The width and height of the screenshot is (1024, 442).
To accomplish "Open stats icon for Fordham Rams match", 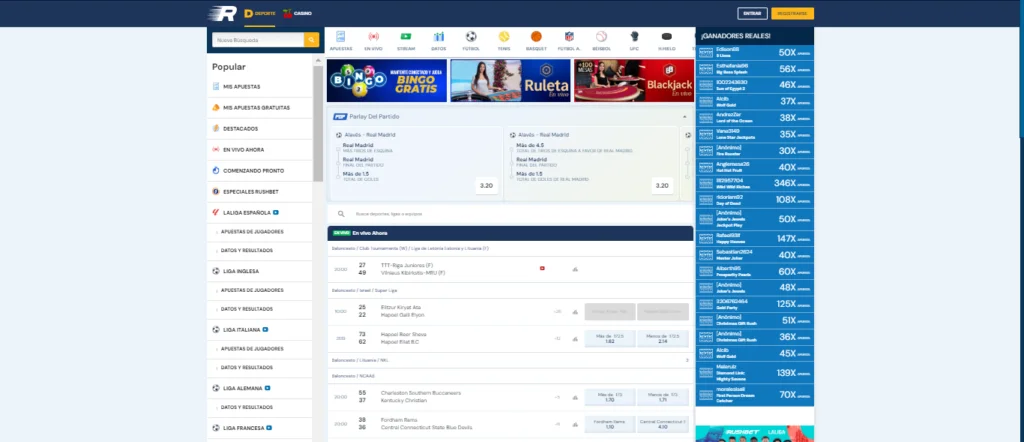I will coord(575,424).
